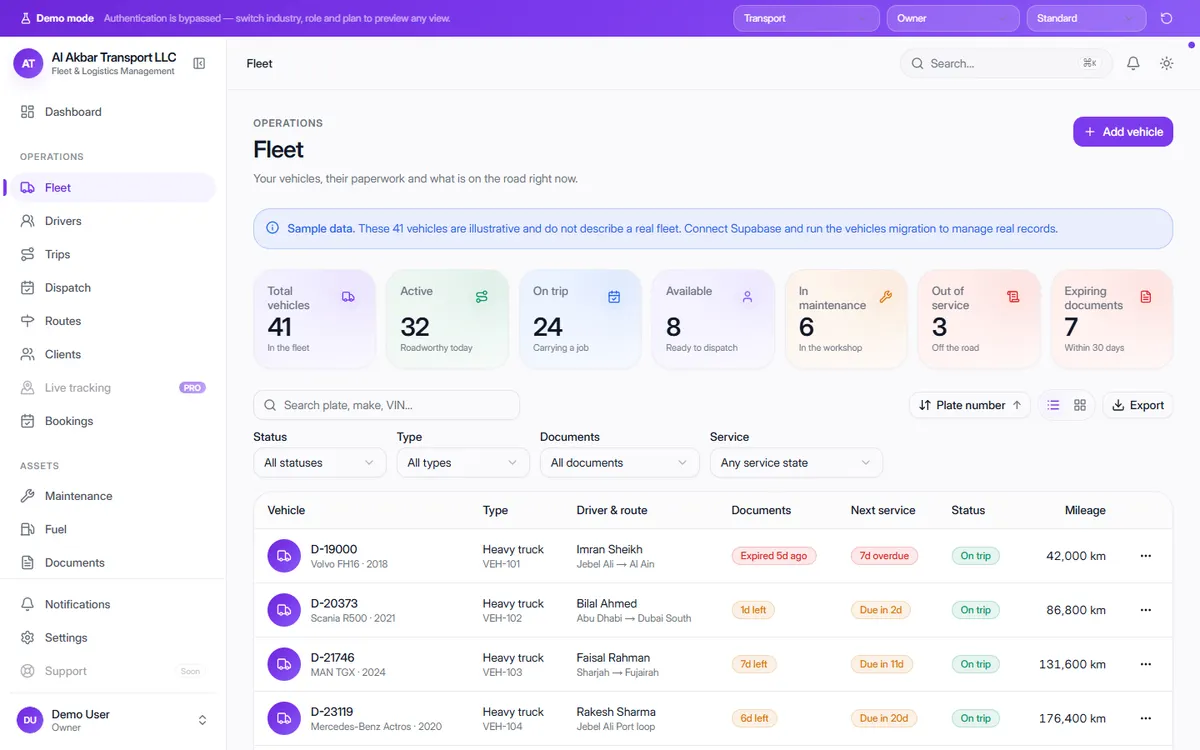Open notifications bell in top bar

(x=1133, y=63)
